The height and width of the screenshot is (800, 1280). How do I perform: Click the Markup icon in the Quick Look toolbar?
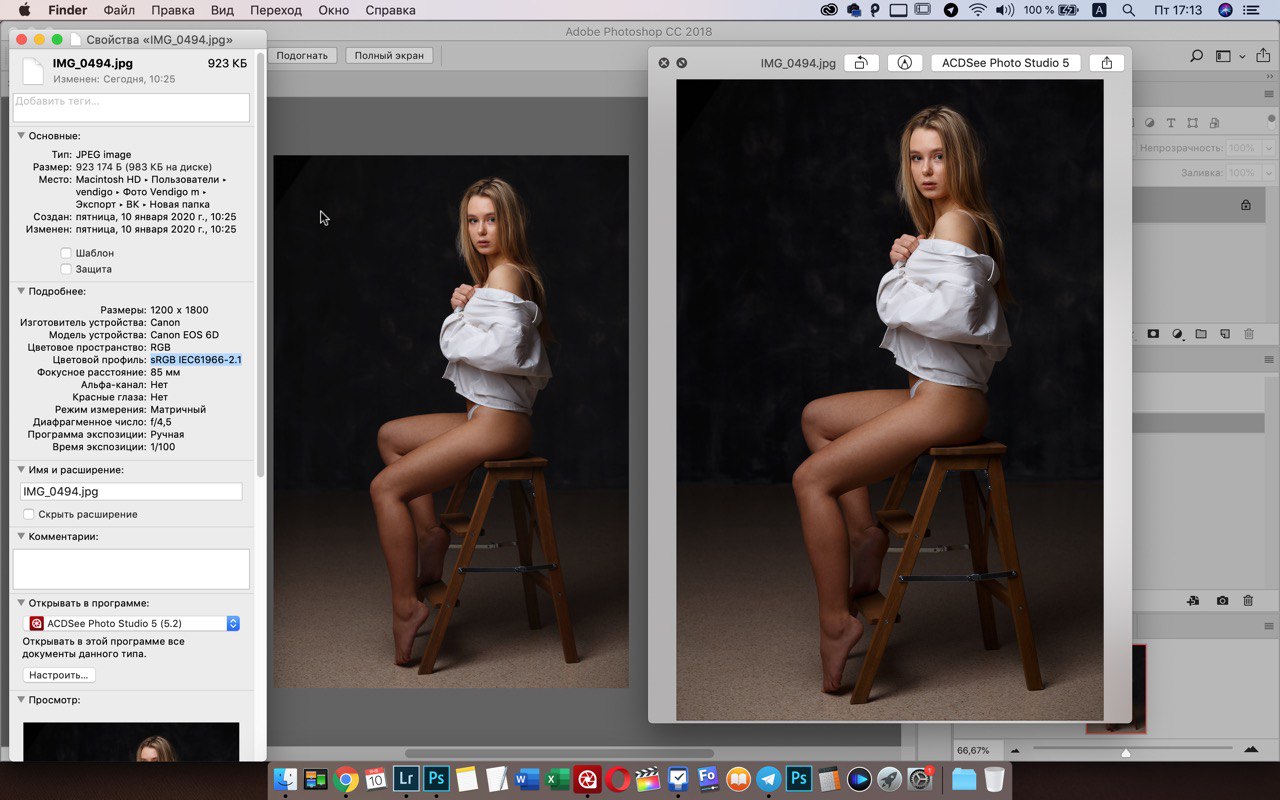905,63
